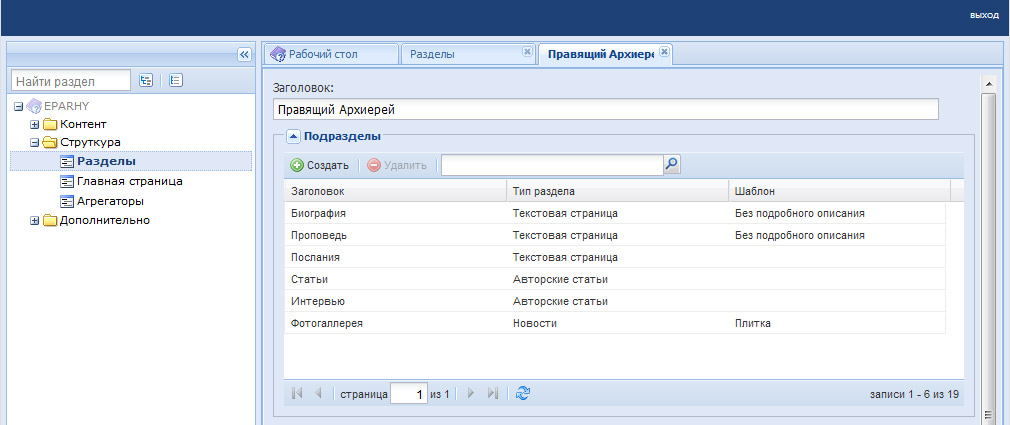1010x425 pixels.
Task: Open the Главная страница tree item
Action: [x=129, y=182]
